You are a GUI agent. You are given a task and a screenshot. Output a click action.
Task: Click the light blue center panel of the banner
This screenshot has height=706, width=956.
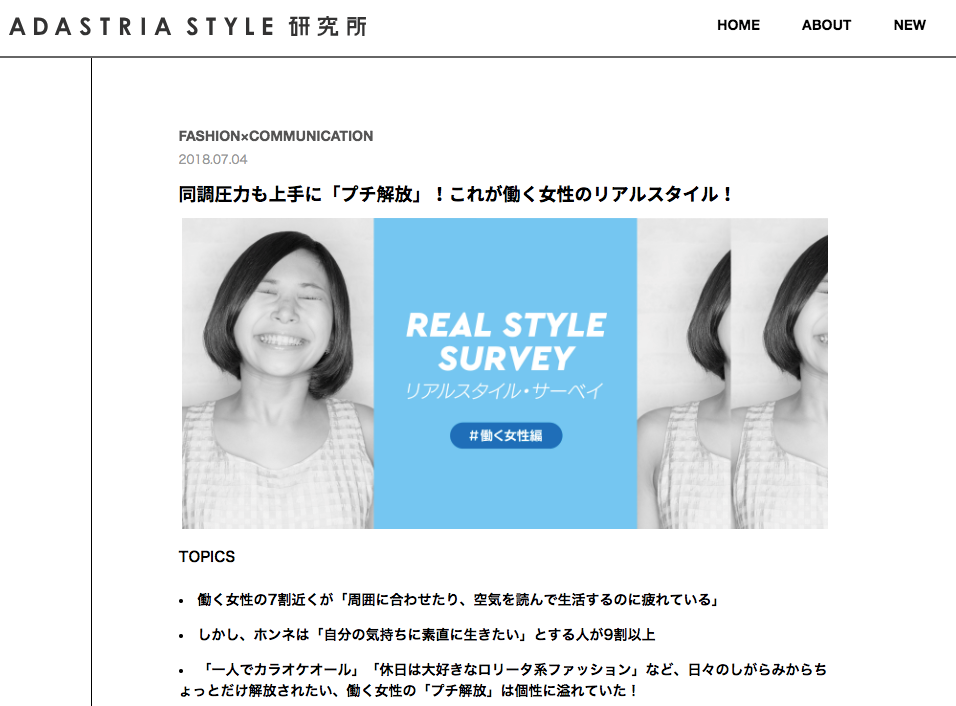coord(505,373)
